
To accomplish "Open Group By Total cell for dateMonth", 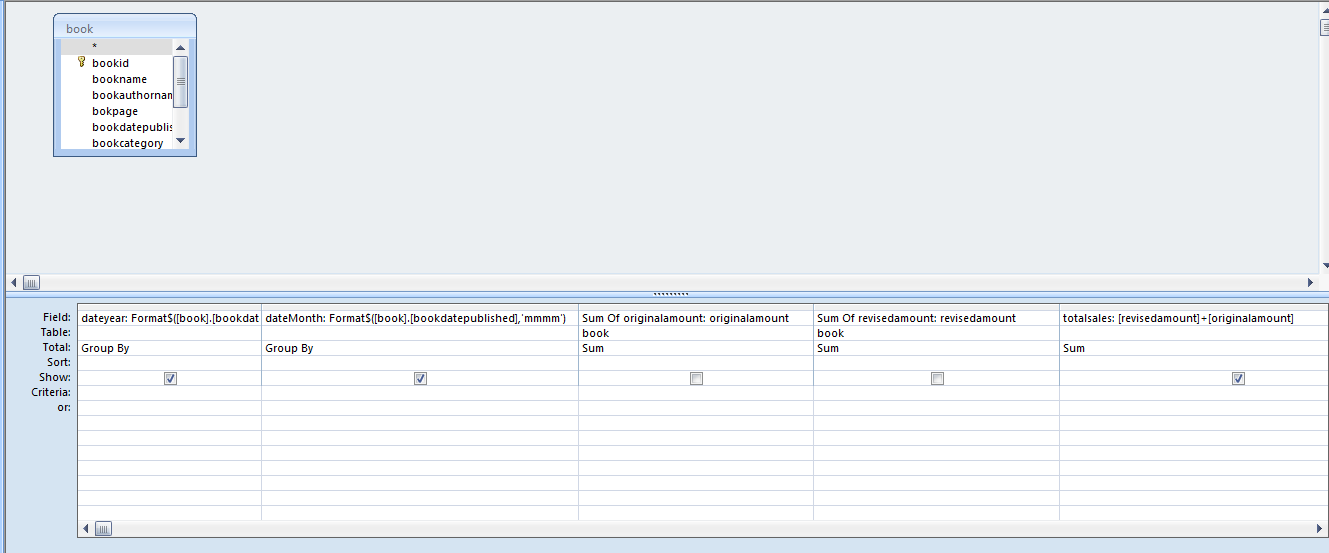I will pyautogui.click(x=420, y=348).
